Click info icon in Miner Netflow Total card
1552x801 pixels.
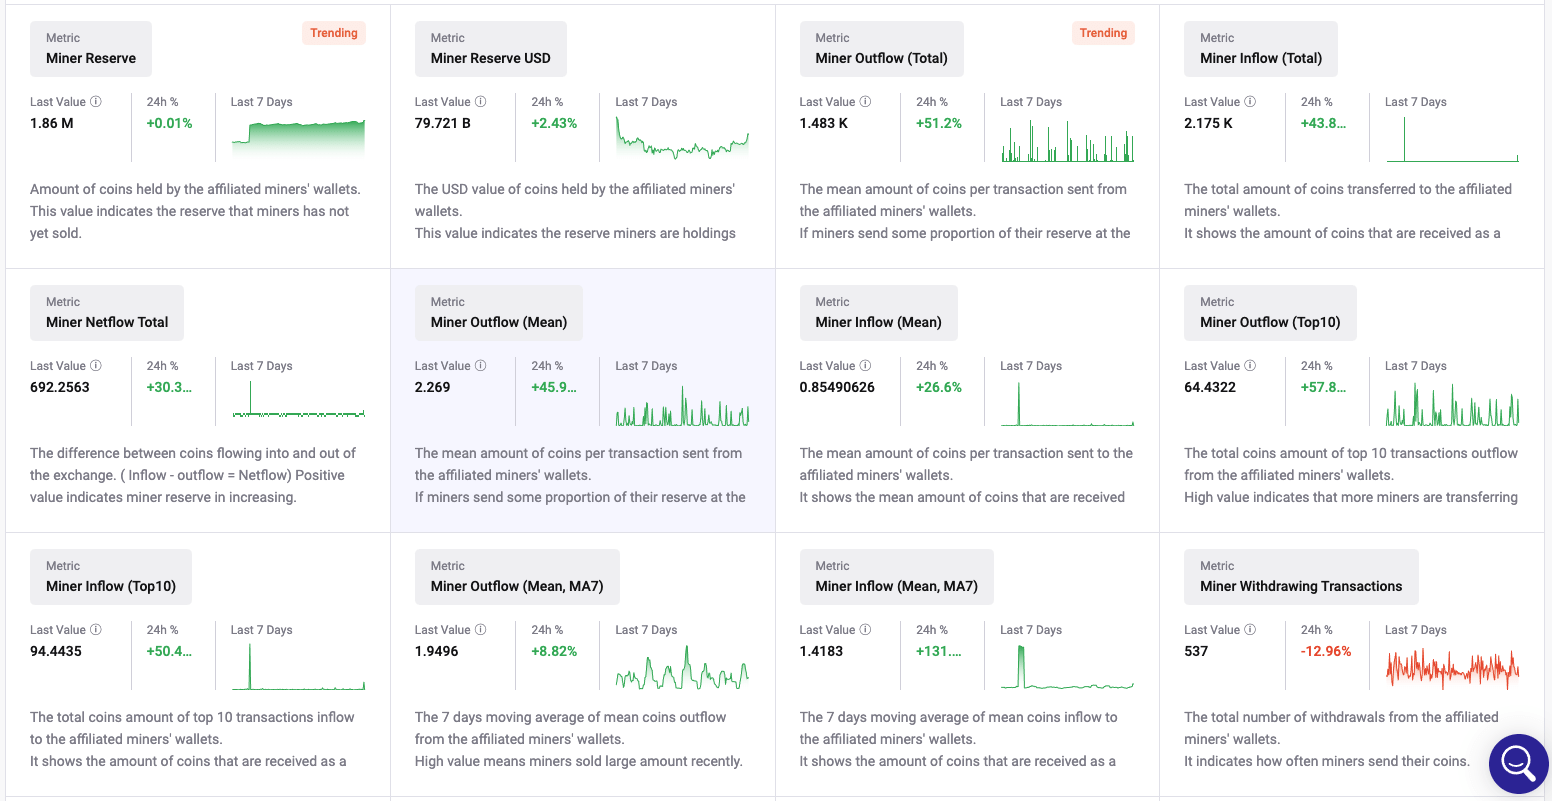(x=96, y=366)
